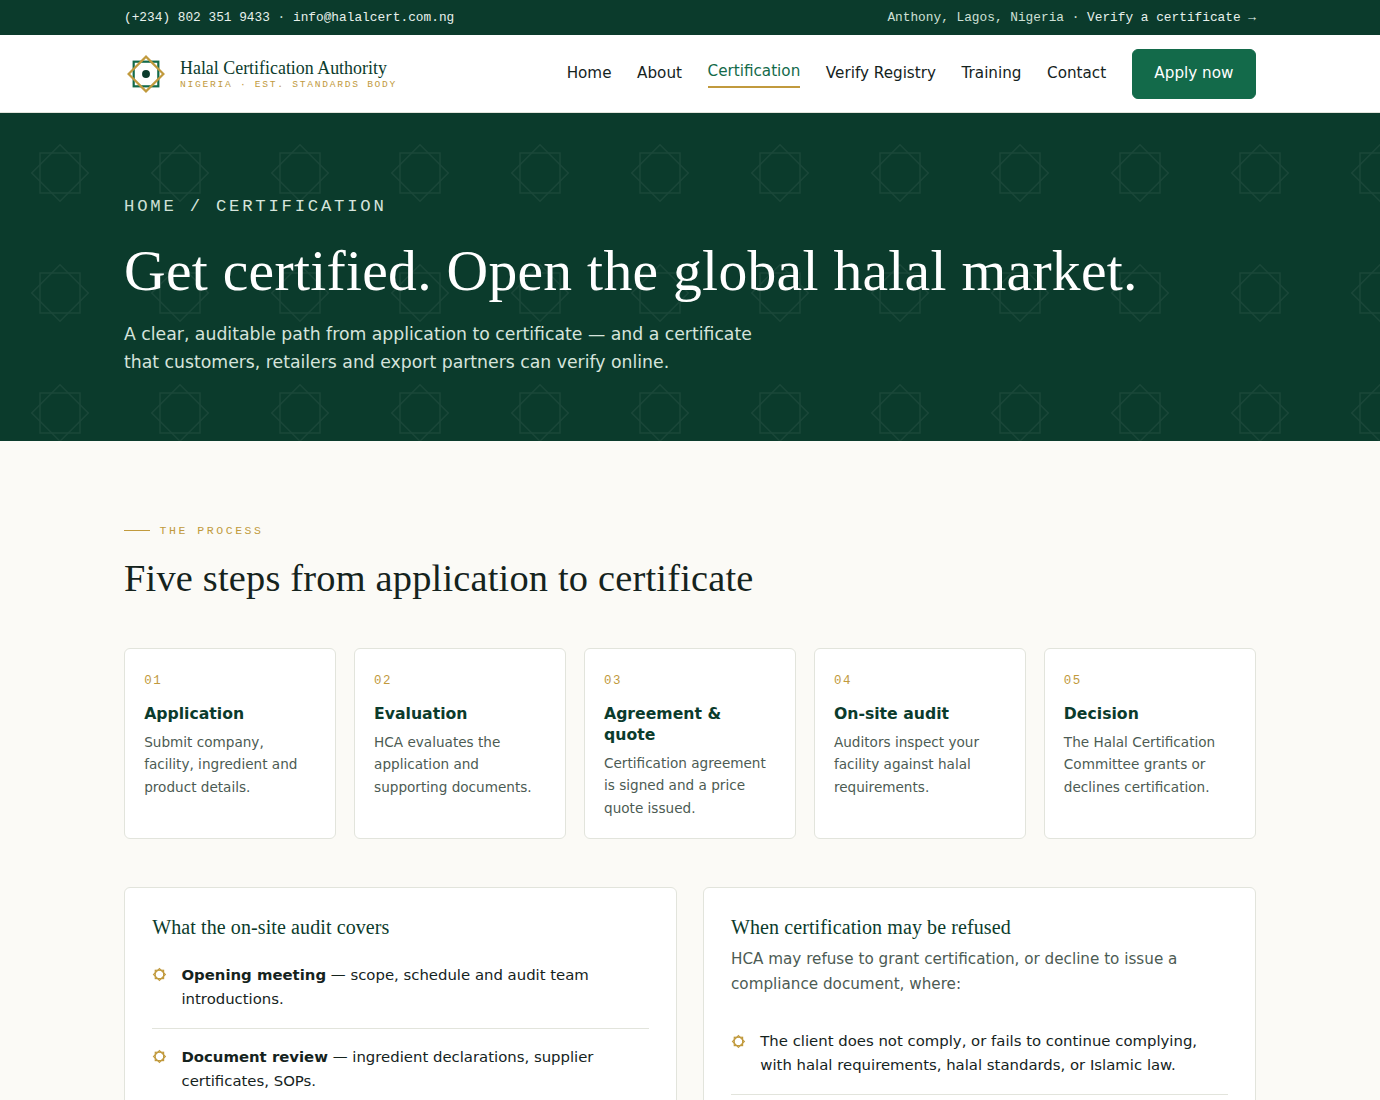Viewport: 1380px width, 1100px height.
Task: Open the Training page
Action: click(991, 72)
